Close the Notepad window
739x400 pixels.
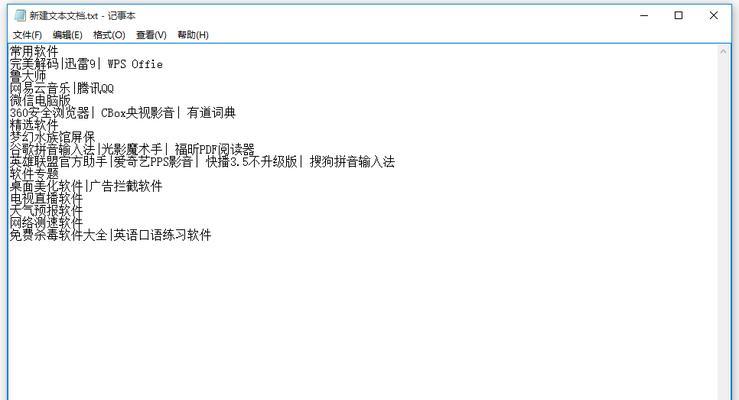click(x=714, y=16)
